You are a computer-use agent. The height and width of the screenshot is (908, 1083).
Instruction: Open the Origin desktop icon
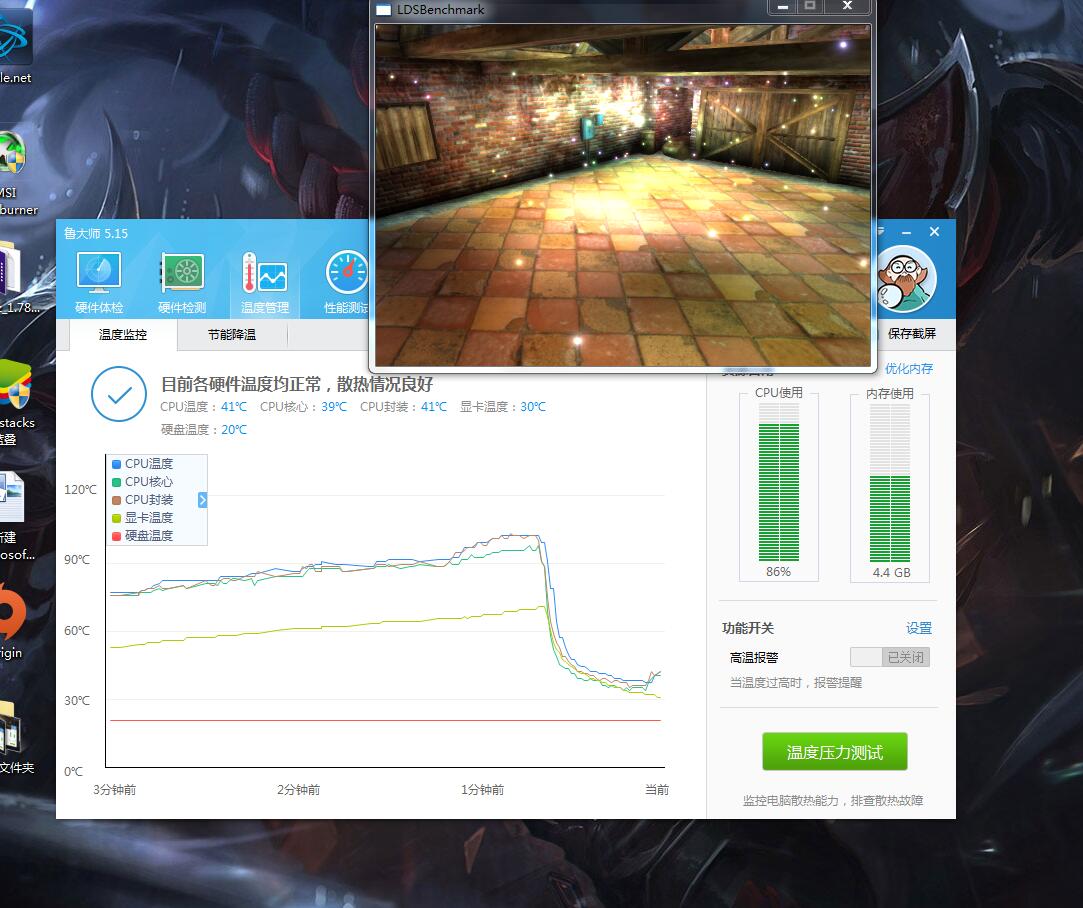[x=12, y=621]
